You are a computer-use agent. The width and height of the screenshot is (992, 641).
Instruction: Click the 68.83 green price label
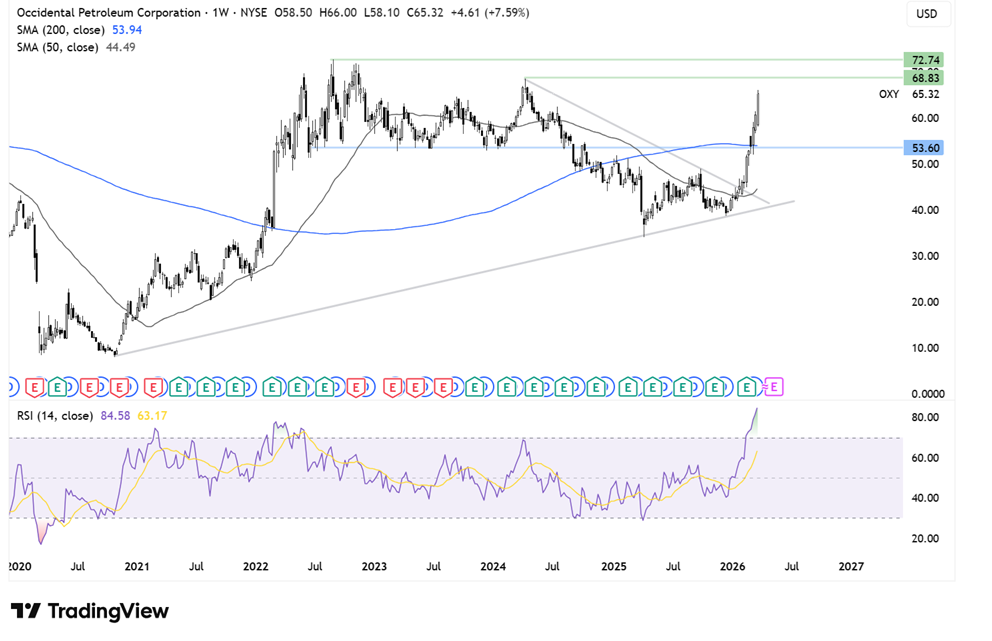924,78
